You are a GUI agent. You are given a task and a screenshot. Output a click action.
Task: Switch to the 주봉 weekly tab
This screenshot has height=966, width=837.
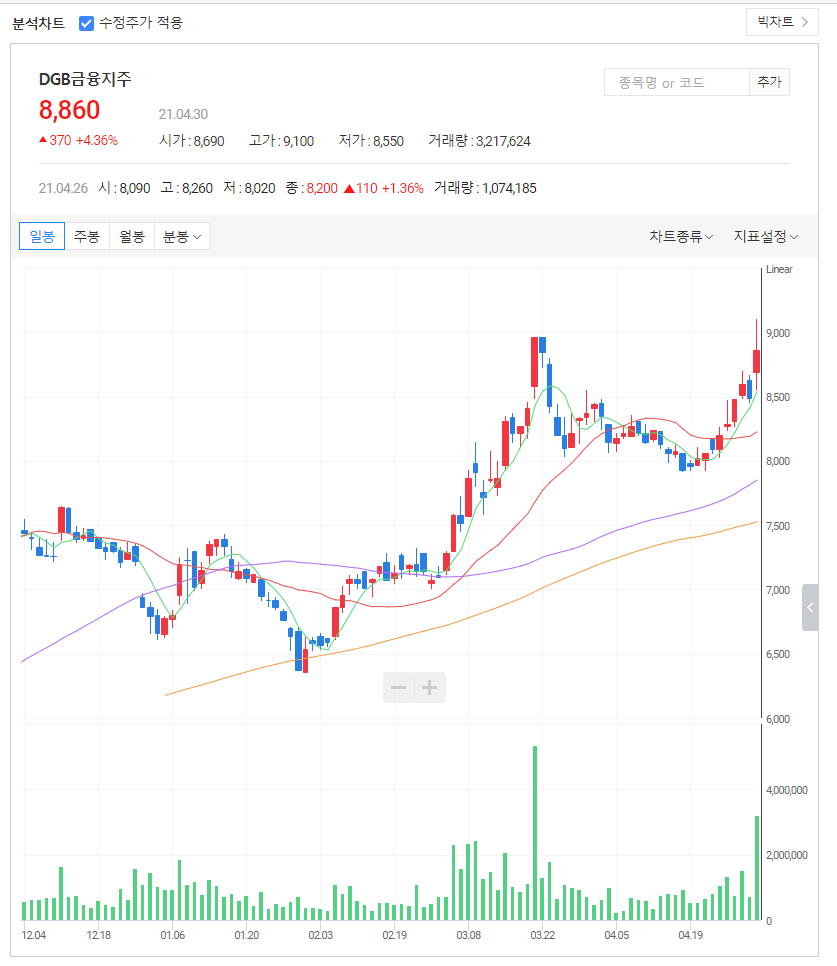(87, 237)
